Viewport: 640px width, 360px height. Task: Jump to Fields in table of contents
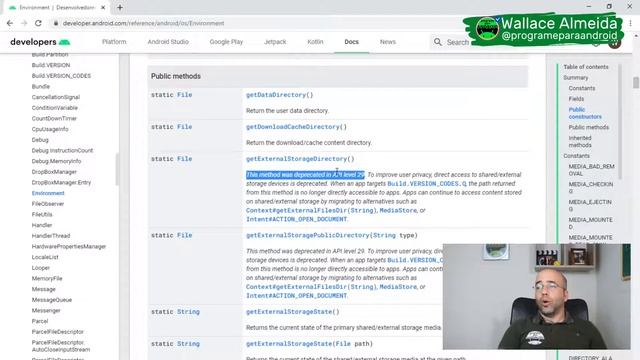(x=576, y=98)
